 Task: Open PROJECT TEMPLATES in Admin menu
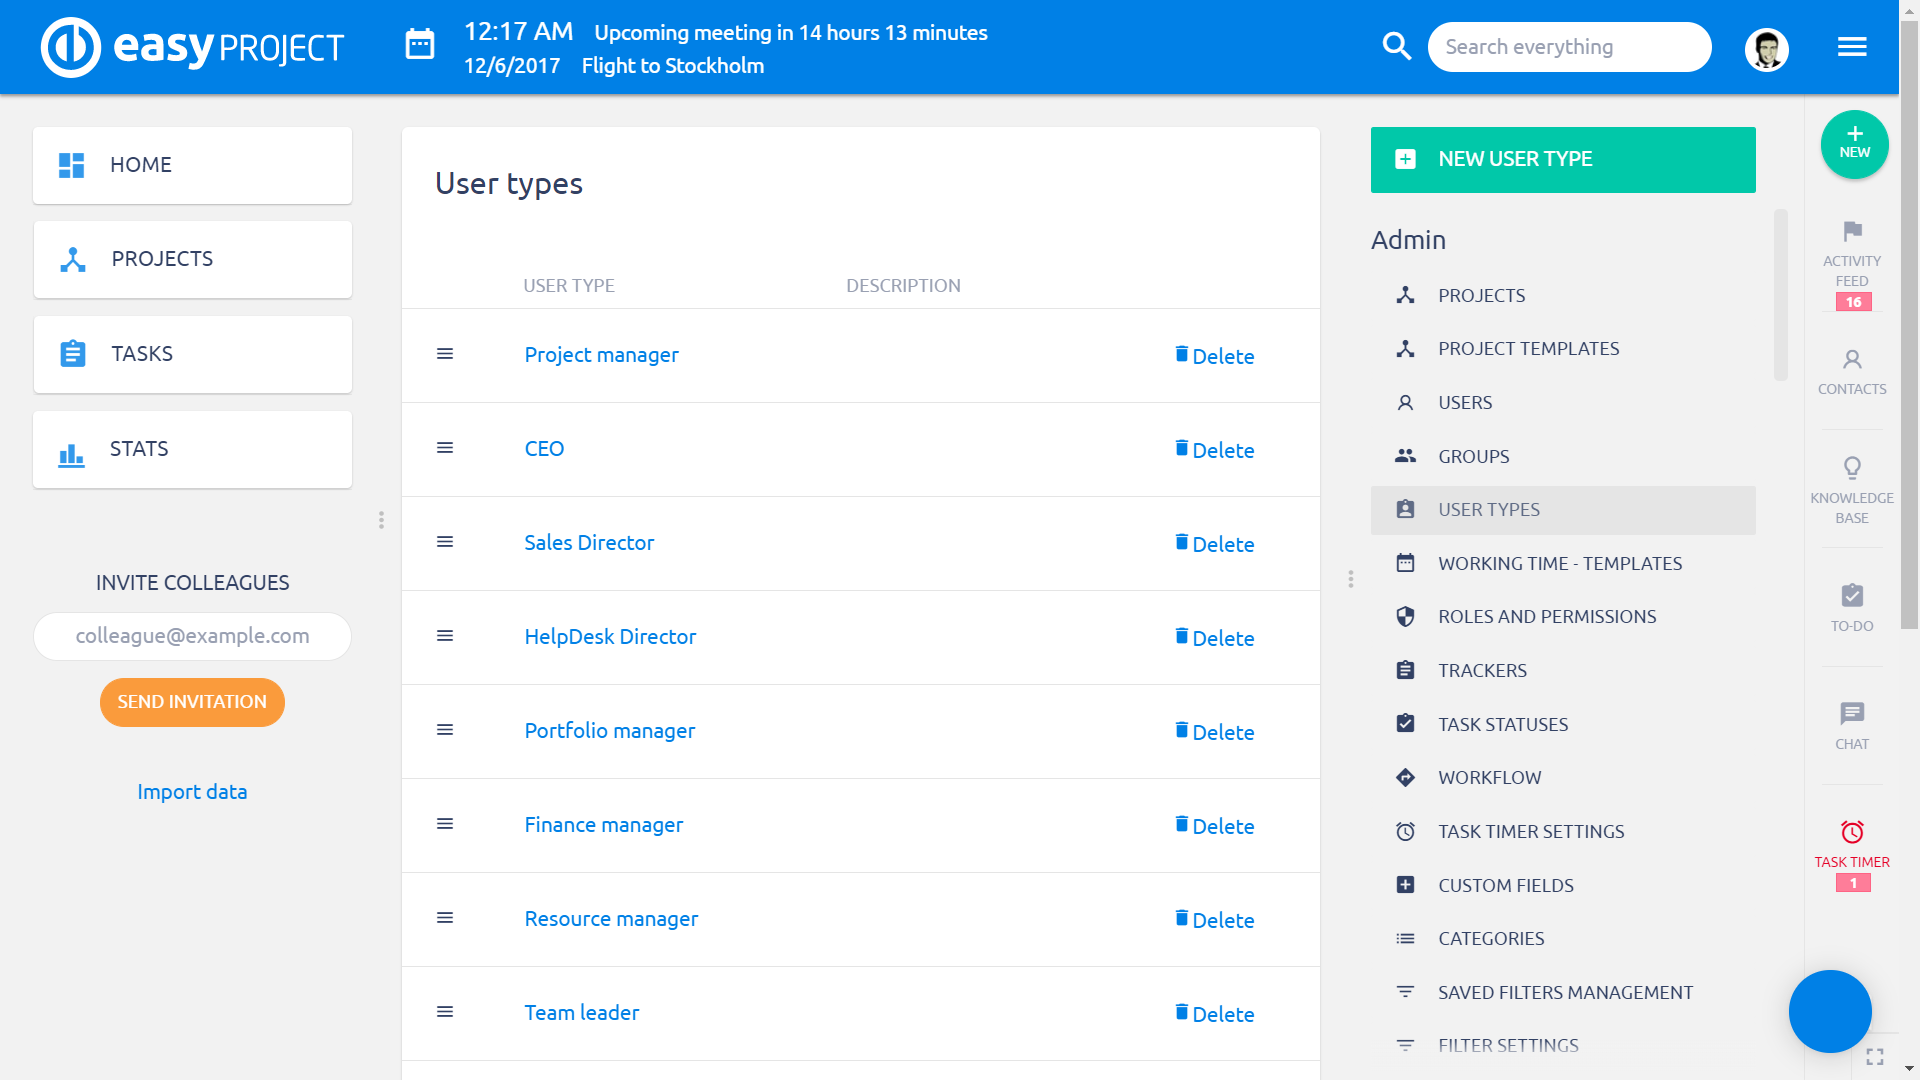click(1563, 349)
